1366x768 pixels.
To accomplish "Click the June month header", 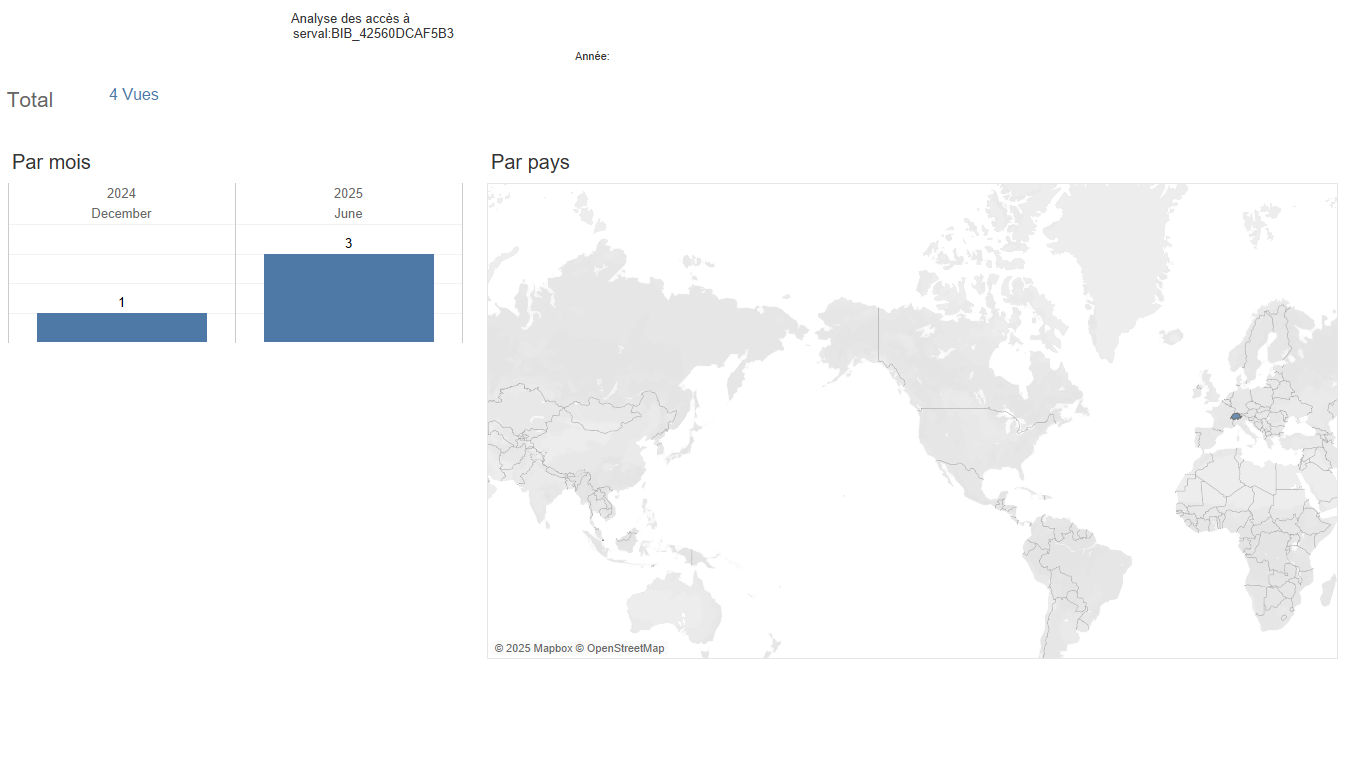I will pos(348,213).
